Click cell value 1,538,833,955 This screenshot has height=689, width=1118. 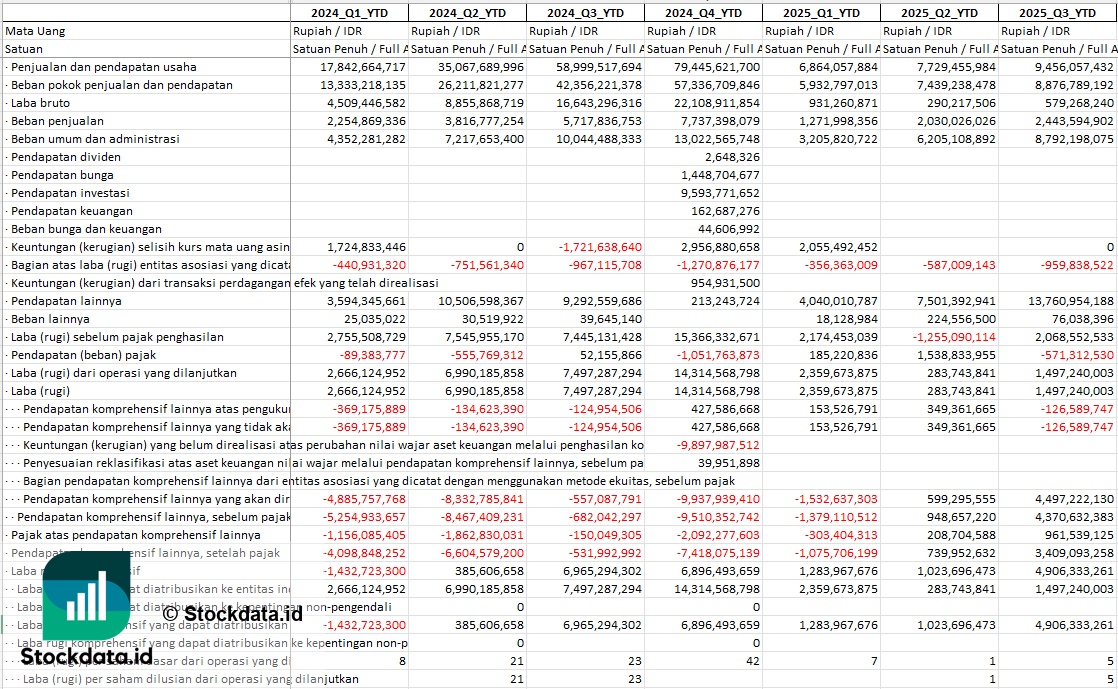click(x=957, y=355)
